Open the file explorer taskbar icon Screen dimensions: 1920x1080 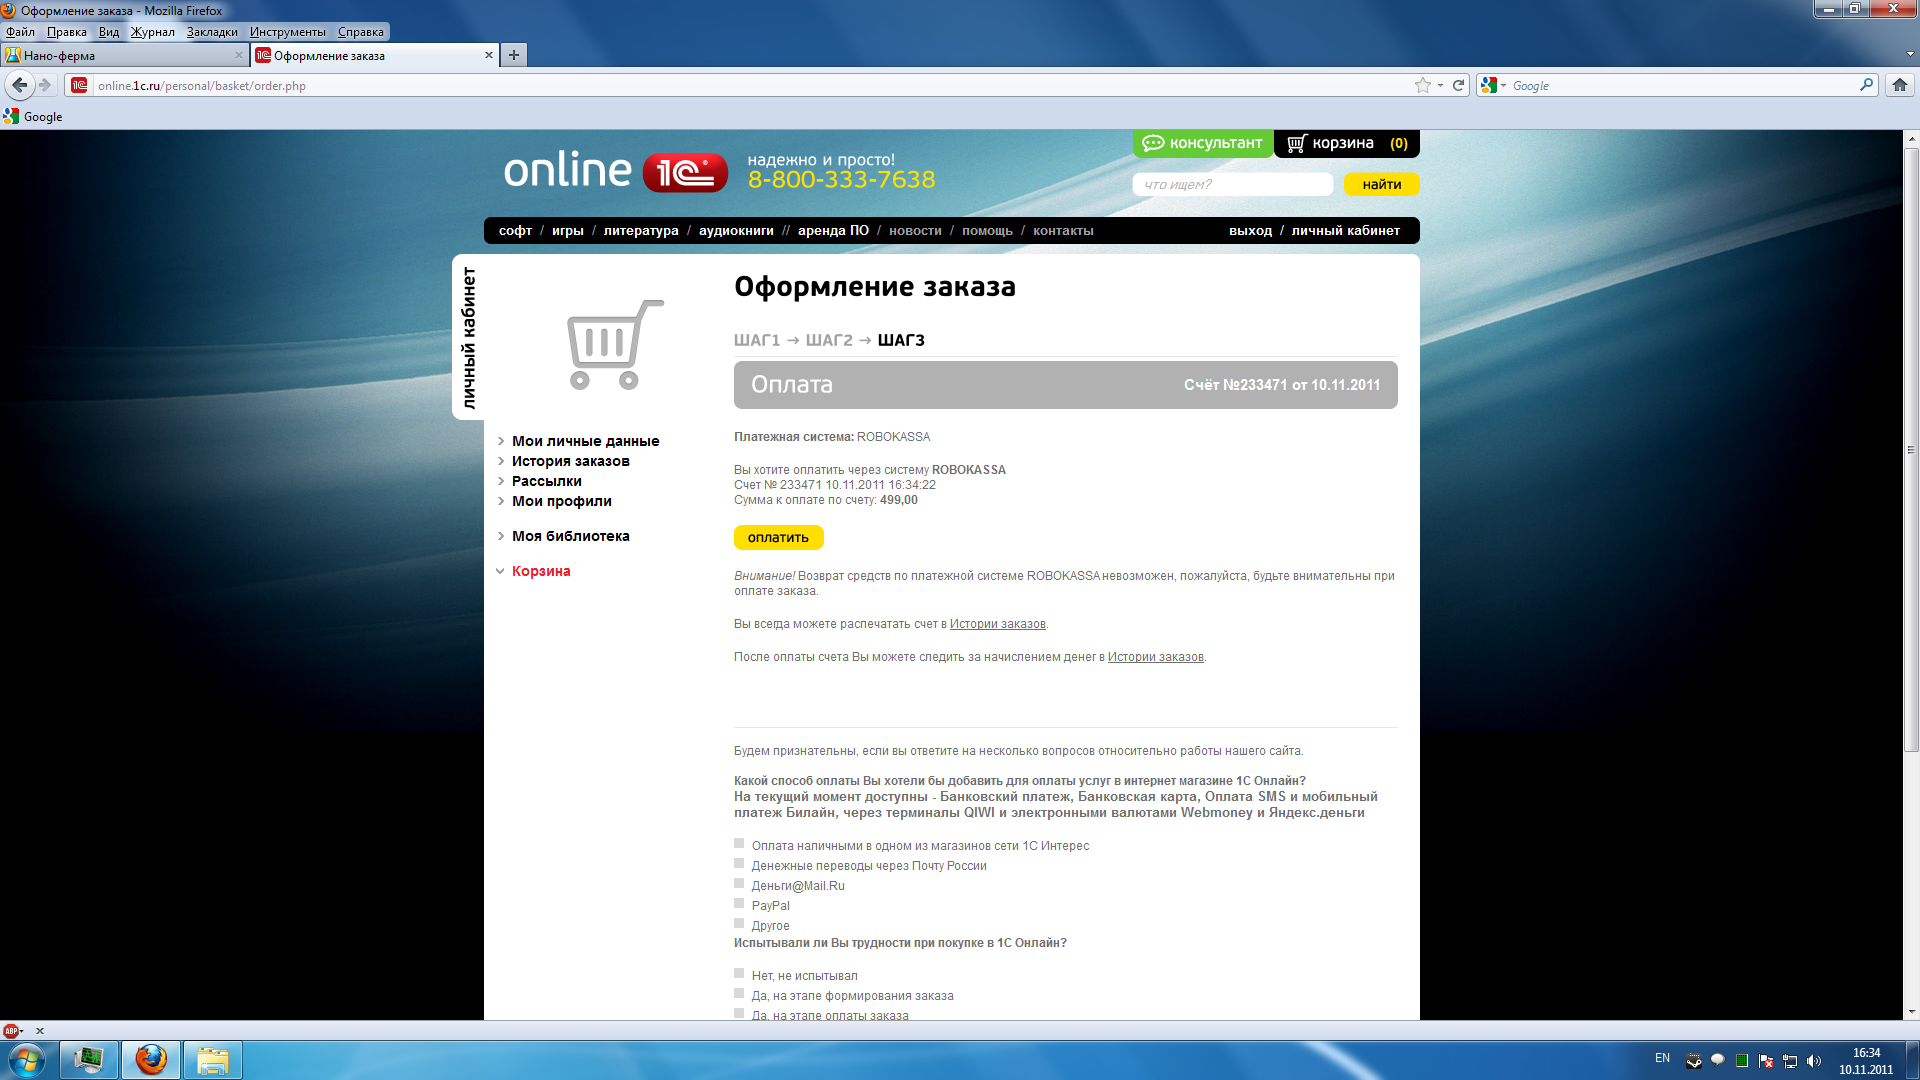tap(213, 1060)
